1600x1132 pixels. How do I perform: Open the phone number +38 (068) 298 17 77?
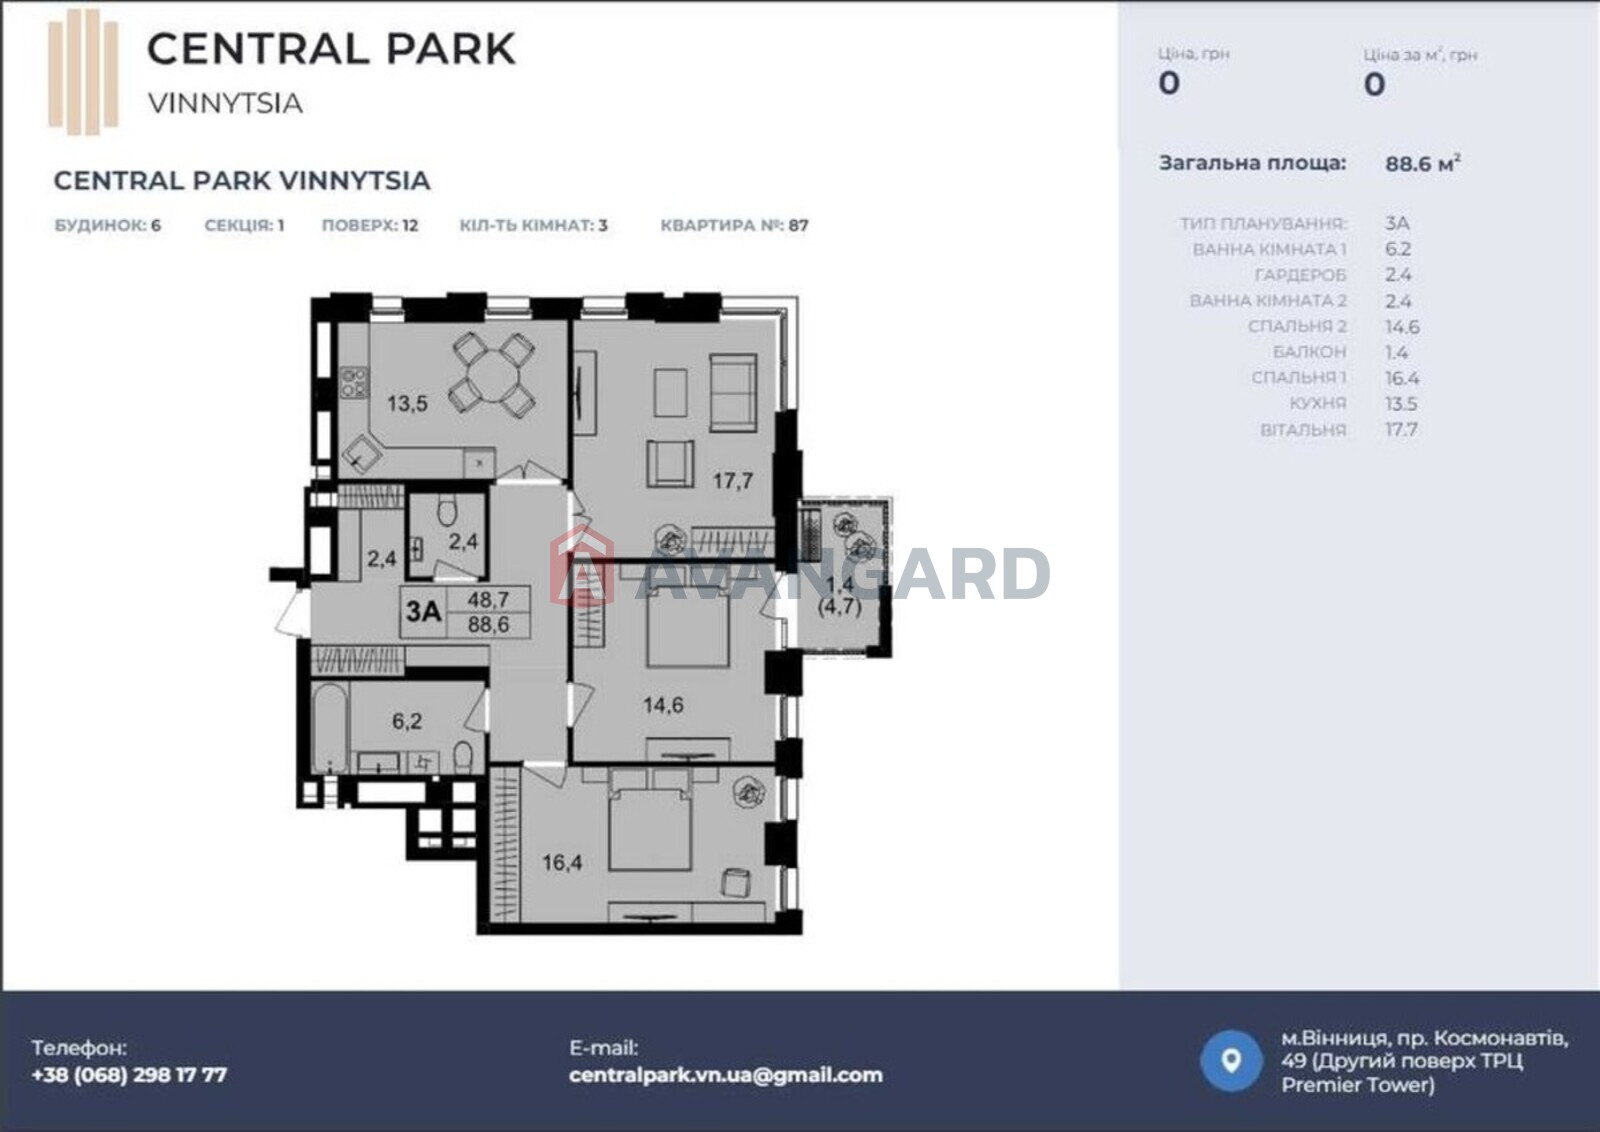[129, 1075]
